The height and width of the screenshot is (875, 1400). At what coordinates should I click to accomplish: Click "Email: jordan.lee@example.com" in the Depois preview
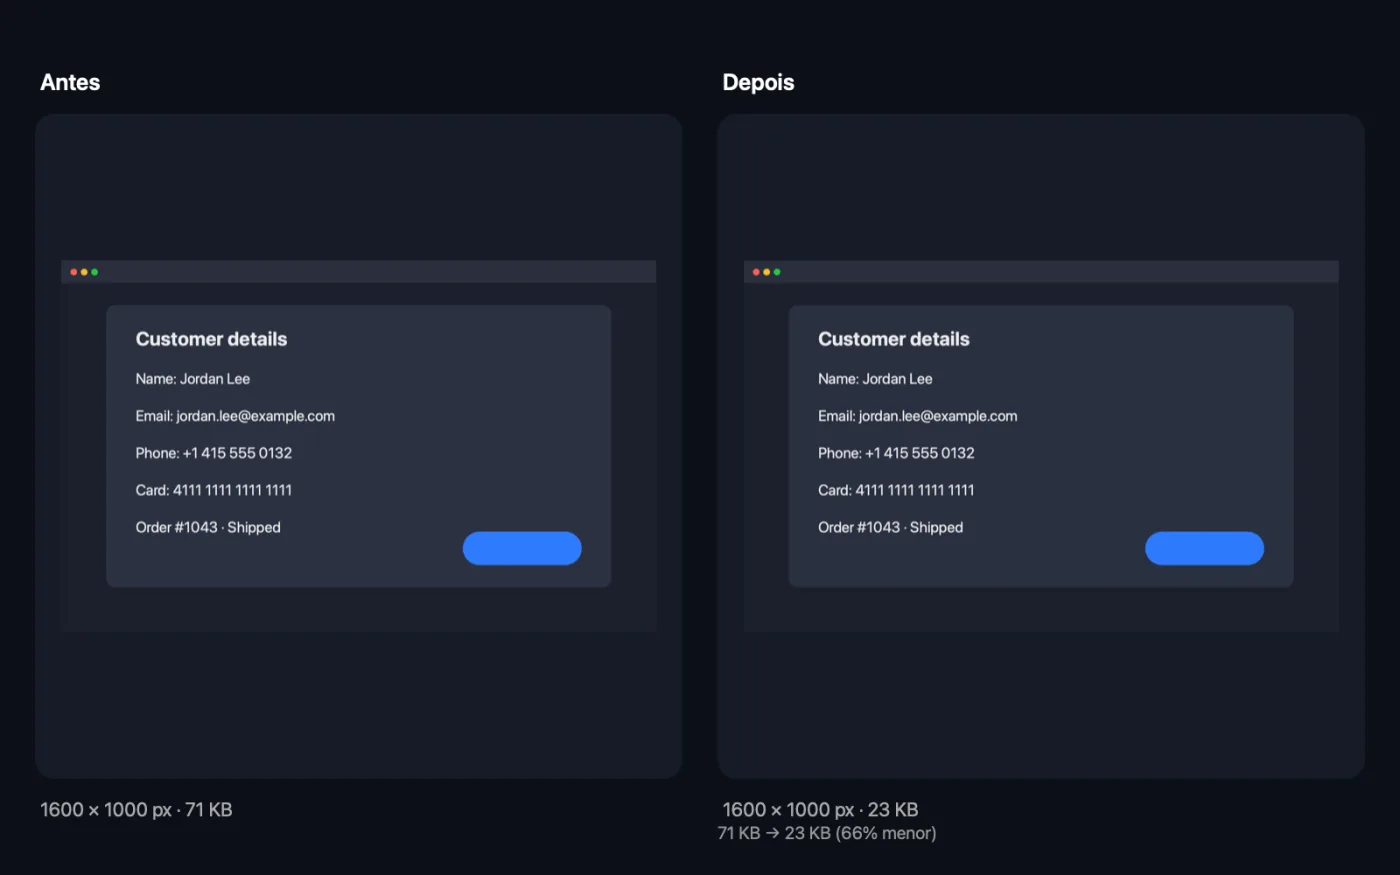918,416
